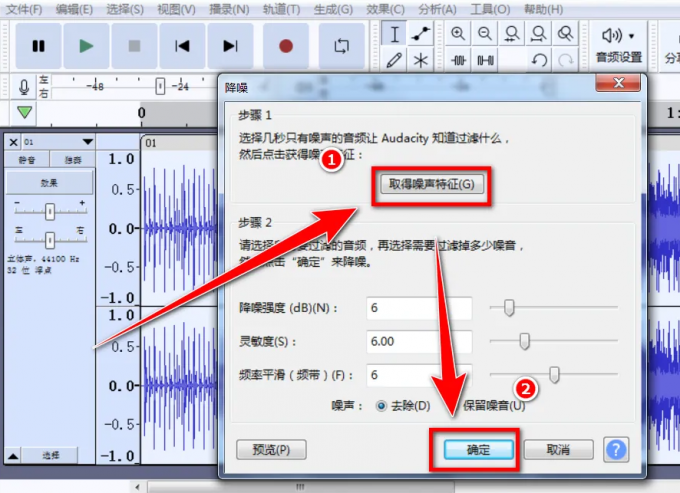Select the asterisk Multi-tool
The image size is (680, 493).
(x=421, y=60)
